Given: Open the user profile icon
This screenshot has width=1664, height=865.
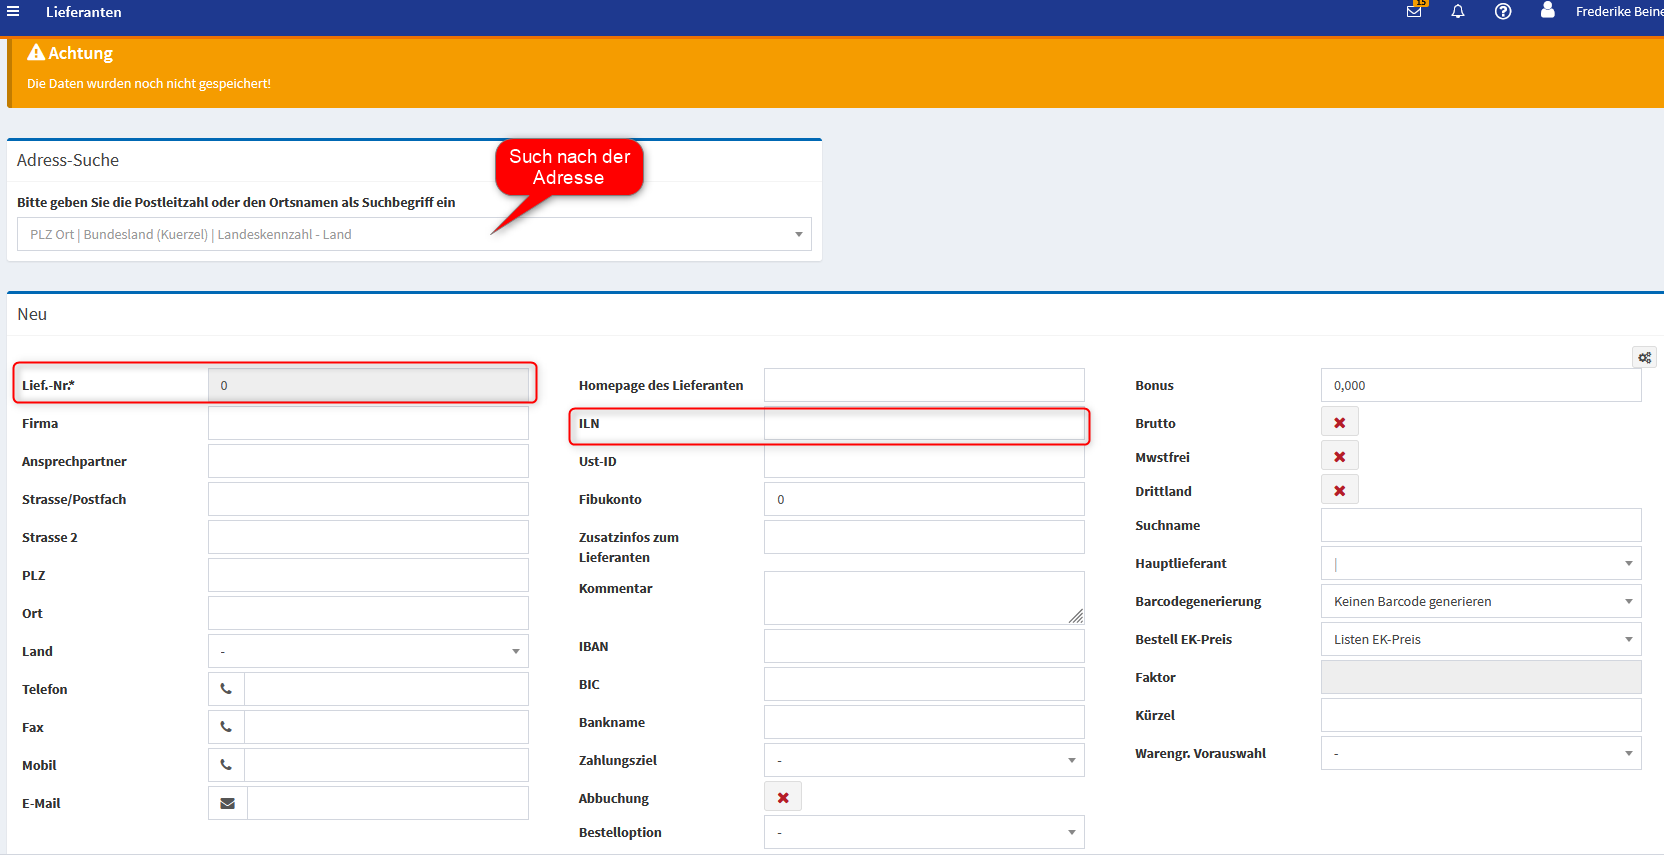Looking at the screenshot, I should coord(1547,11).
